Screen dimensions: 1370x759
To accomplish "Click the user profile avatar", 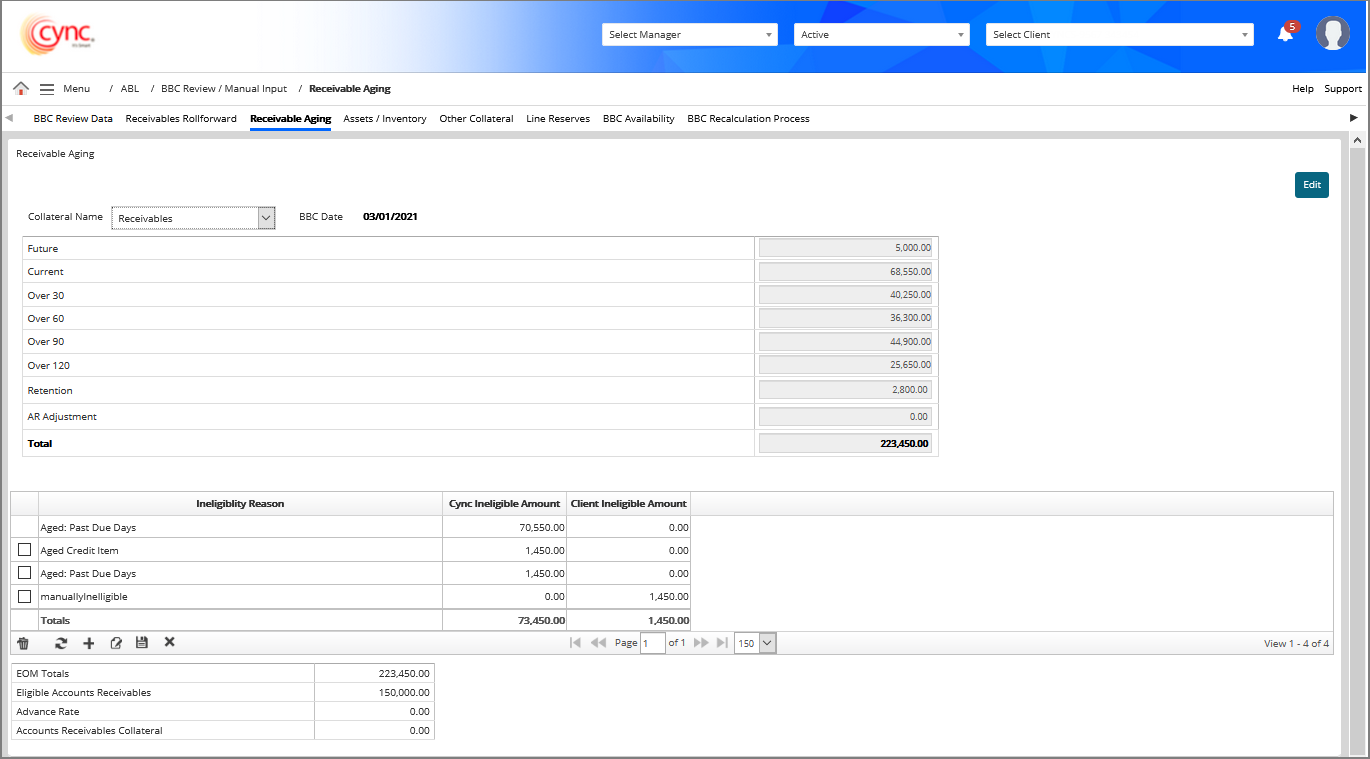I will [1332, 34].
